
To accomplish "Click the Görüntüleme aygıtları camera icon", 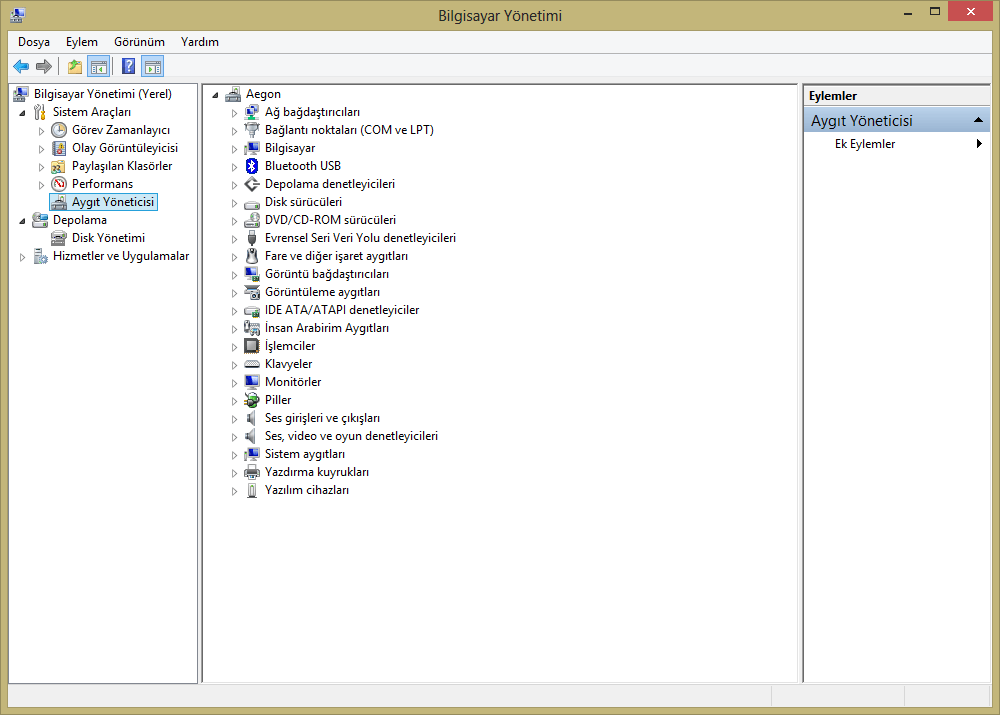I will [252, 292].
